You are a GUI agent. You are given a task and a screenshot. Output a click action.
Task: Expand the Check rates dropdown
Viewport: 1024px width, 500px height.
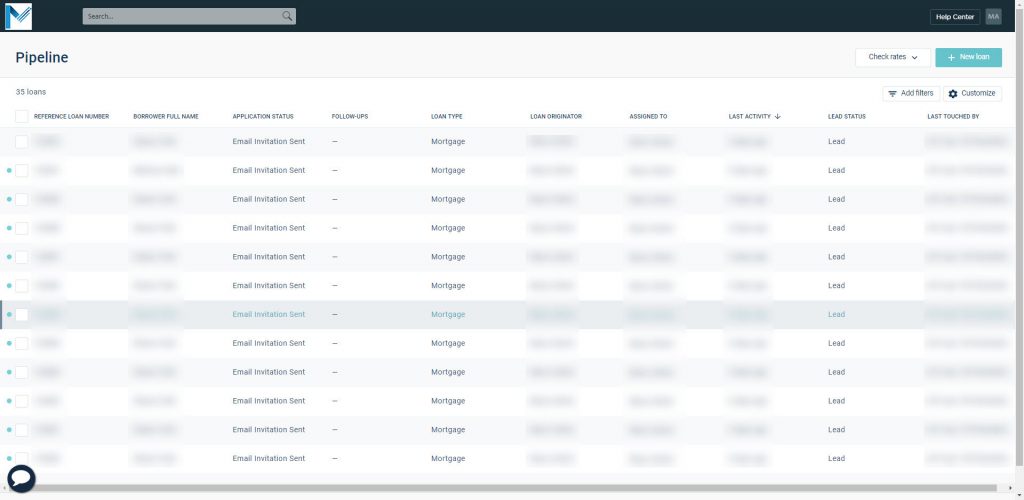tap(893, 57)
